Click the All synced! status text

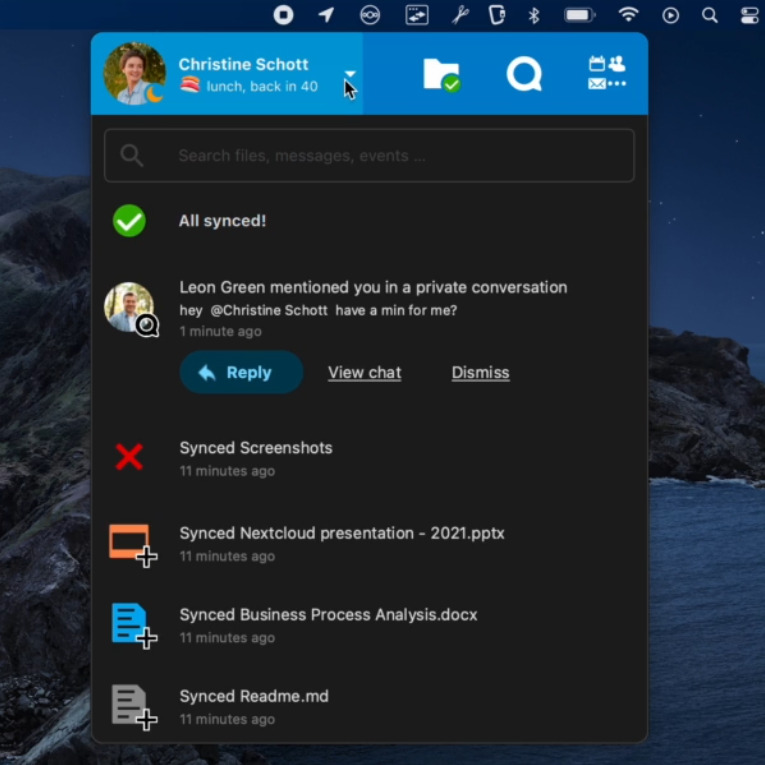point(222,221)
